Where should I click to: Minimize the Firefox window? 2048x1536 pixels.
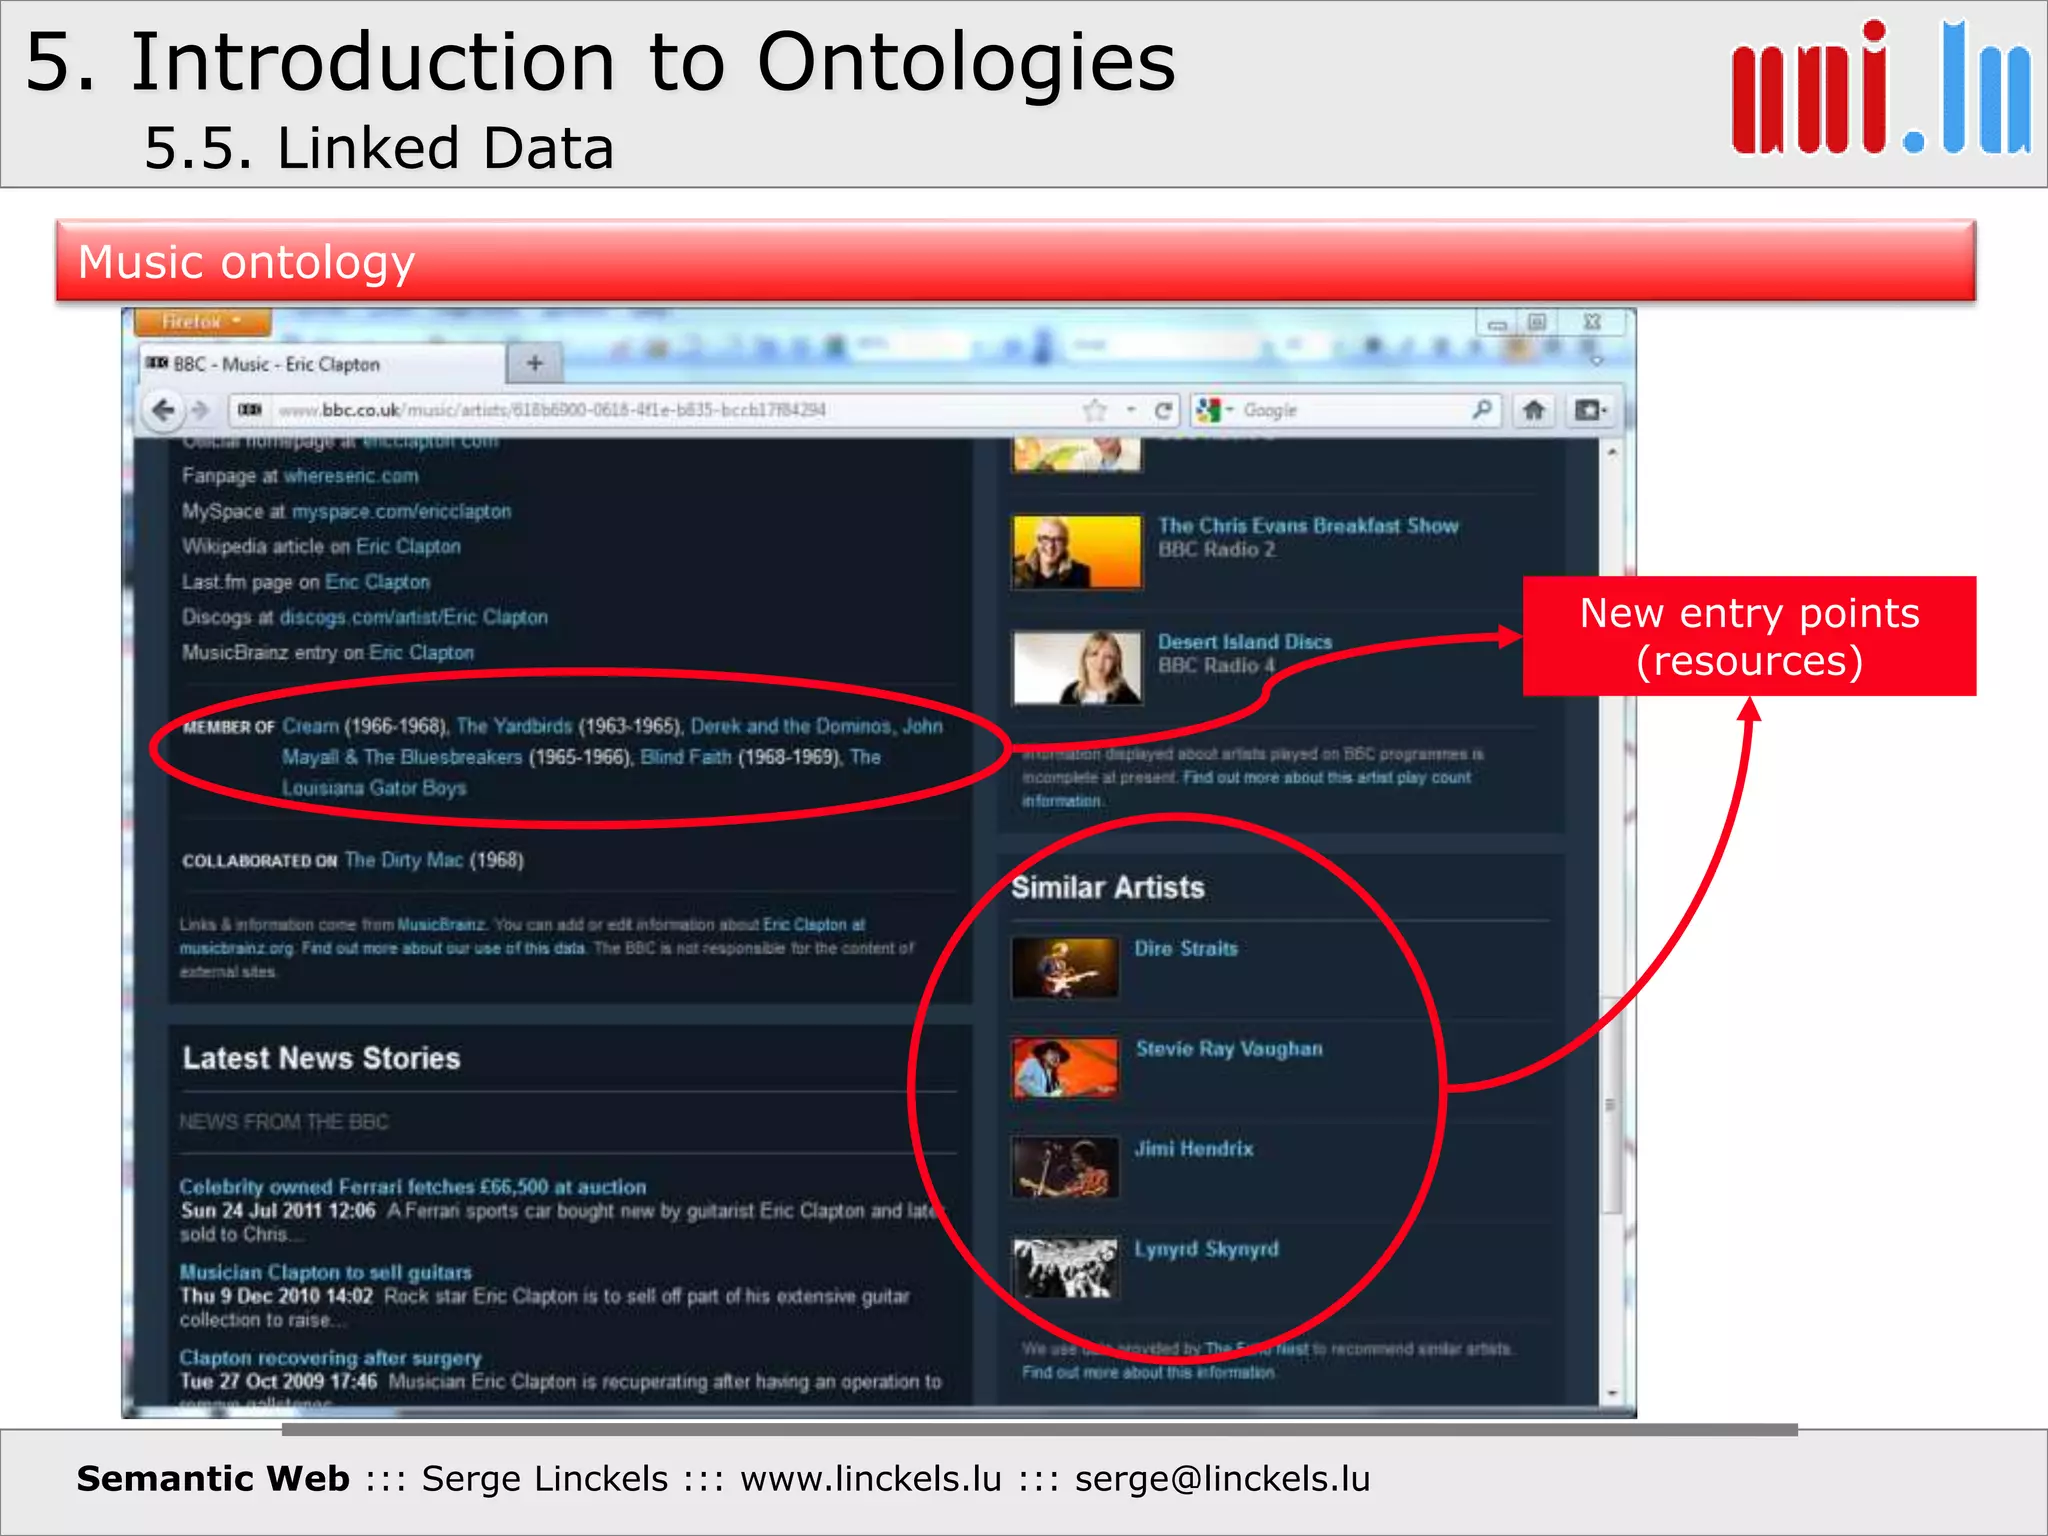tap(1497, 323)
